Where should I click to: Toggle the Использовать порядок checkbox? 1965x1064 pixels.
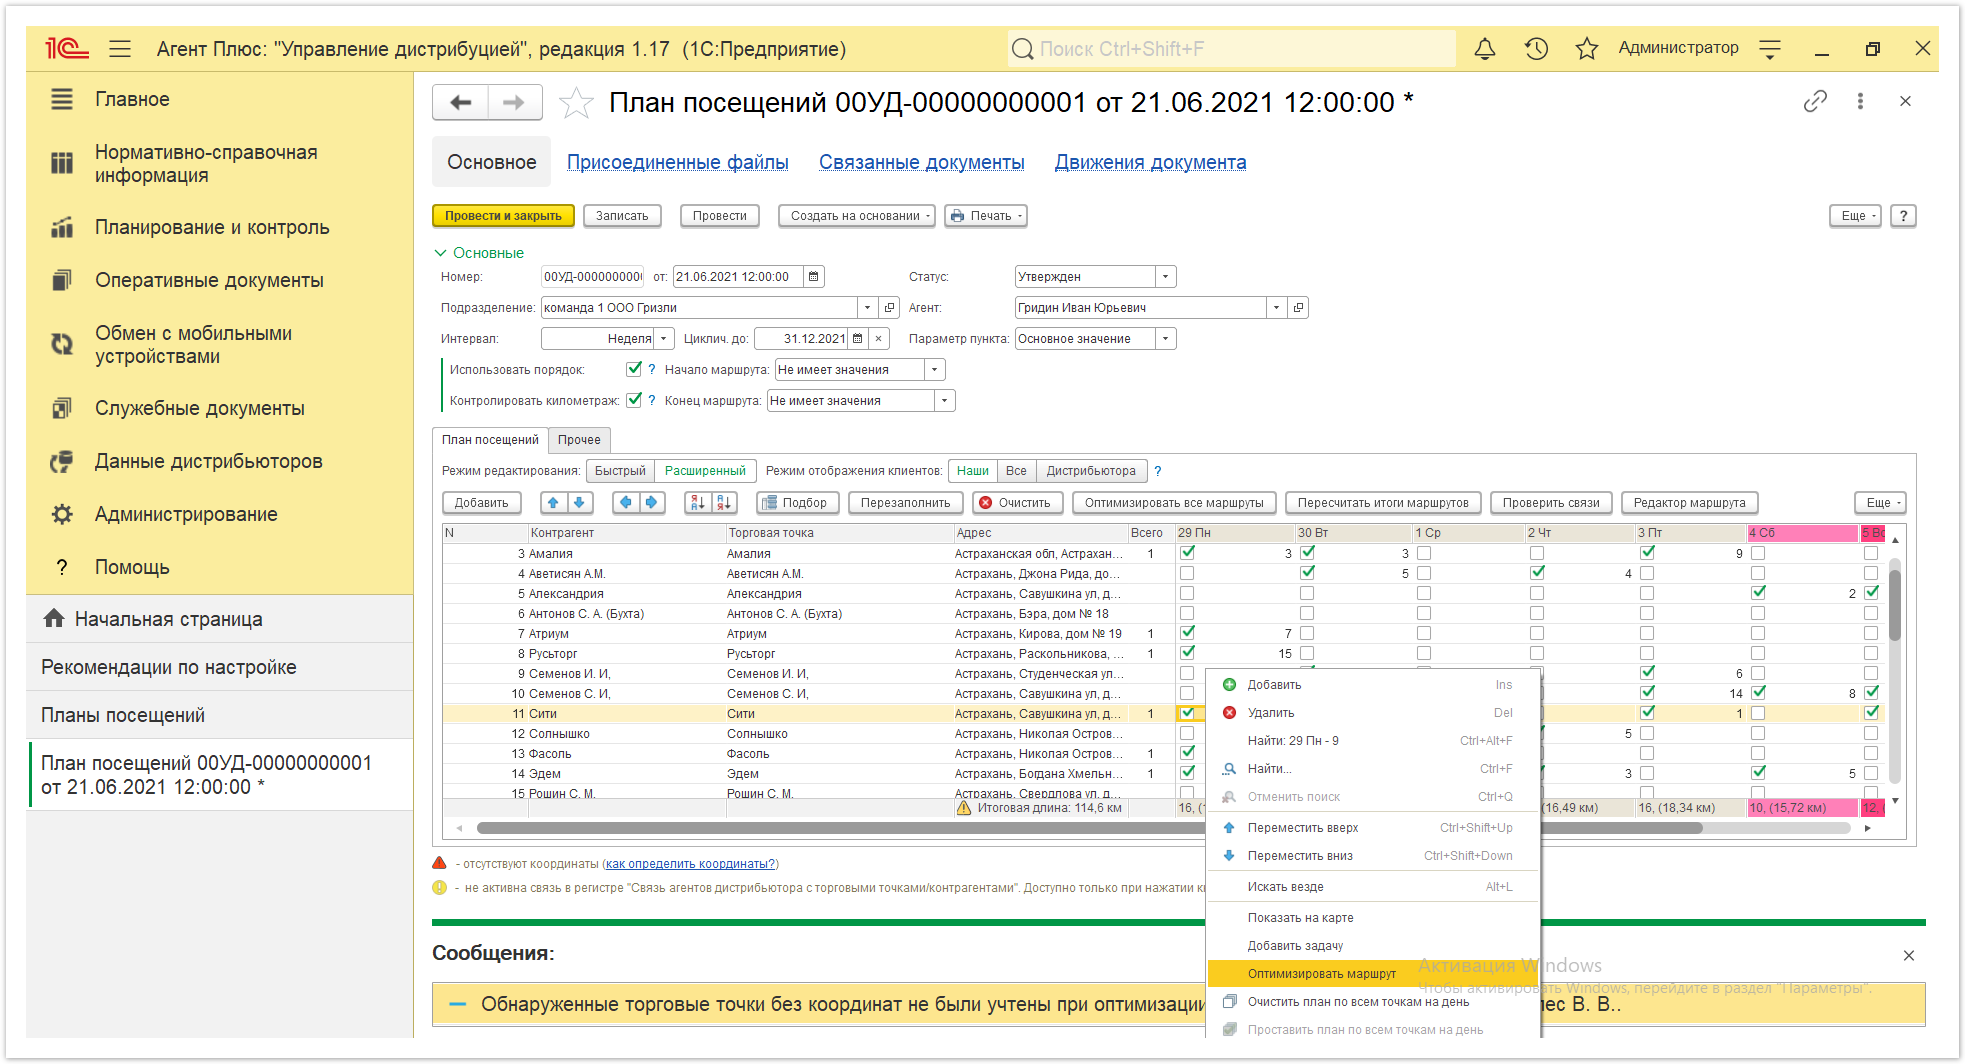634,369
